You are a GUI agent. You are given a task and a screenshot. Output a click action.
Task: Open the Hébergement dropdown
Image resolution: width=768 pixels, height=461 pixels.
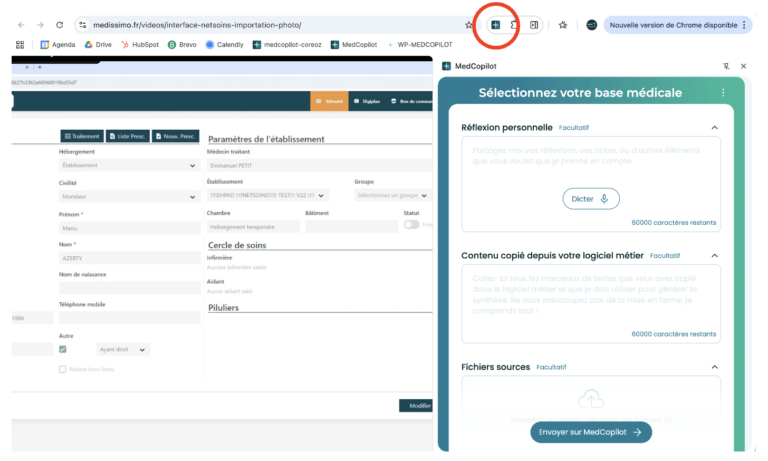129,166
